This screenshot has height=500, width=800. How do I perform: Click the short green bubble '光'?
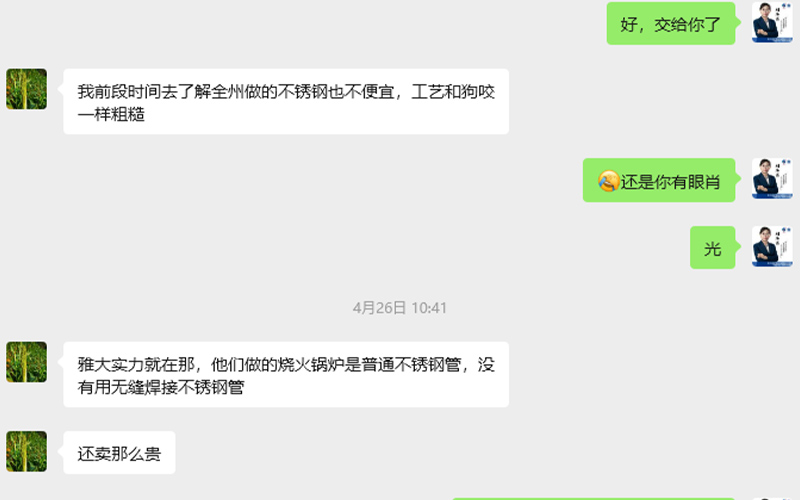713,247
